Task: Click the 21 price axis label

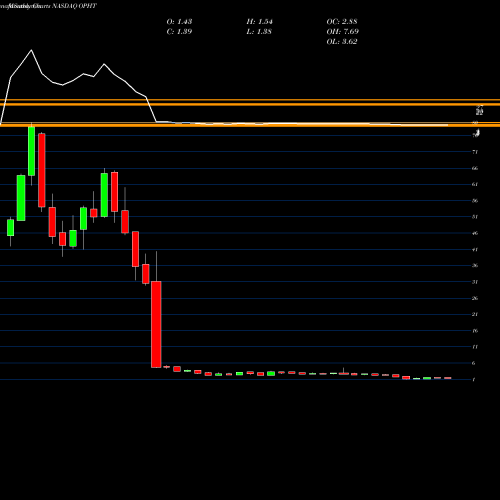Action: pyautogui.click(x=475, y=314)
